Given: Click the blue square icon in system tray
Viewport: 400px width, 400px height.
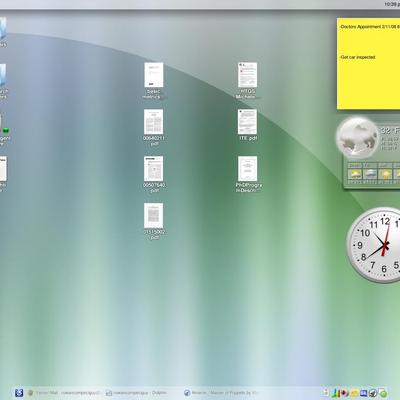Looking at the screenshot, I should coord(363,393).
